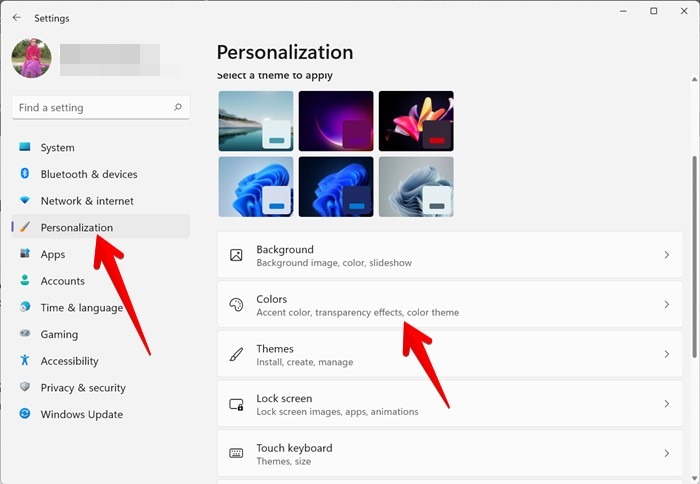
Task: Type in the Find a setting box
Action: (90, 107)
